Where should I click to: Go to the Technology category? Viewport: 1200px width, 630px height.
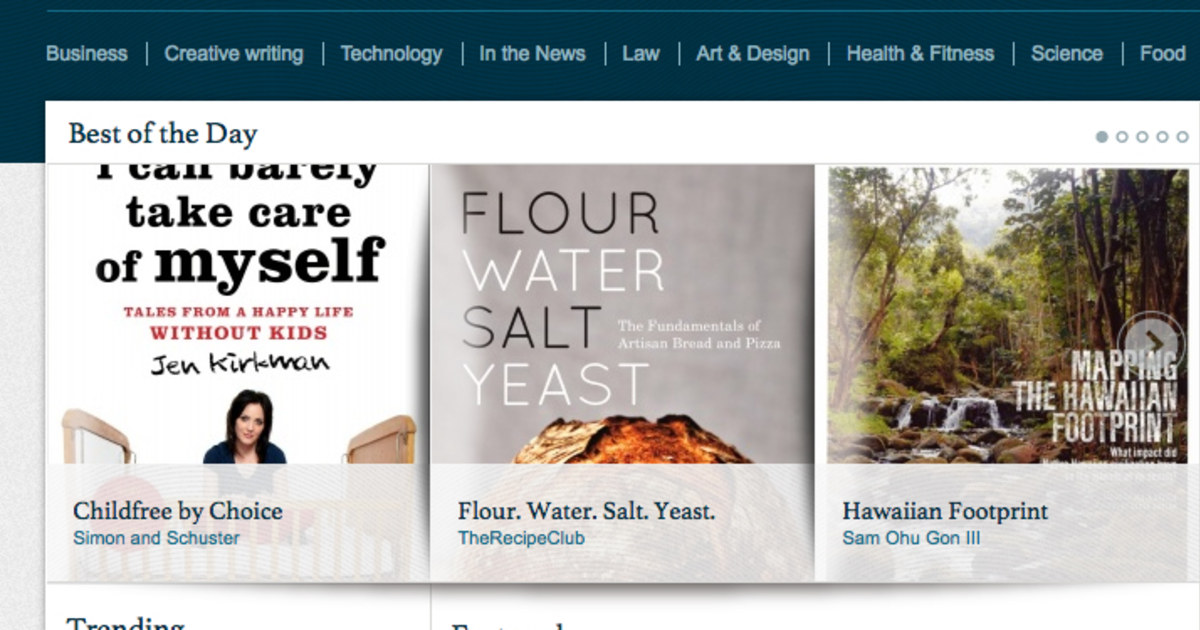click(391, 54)
